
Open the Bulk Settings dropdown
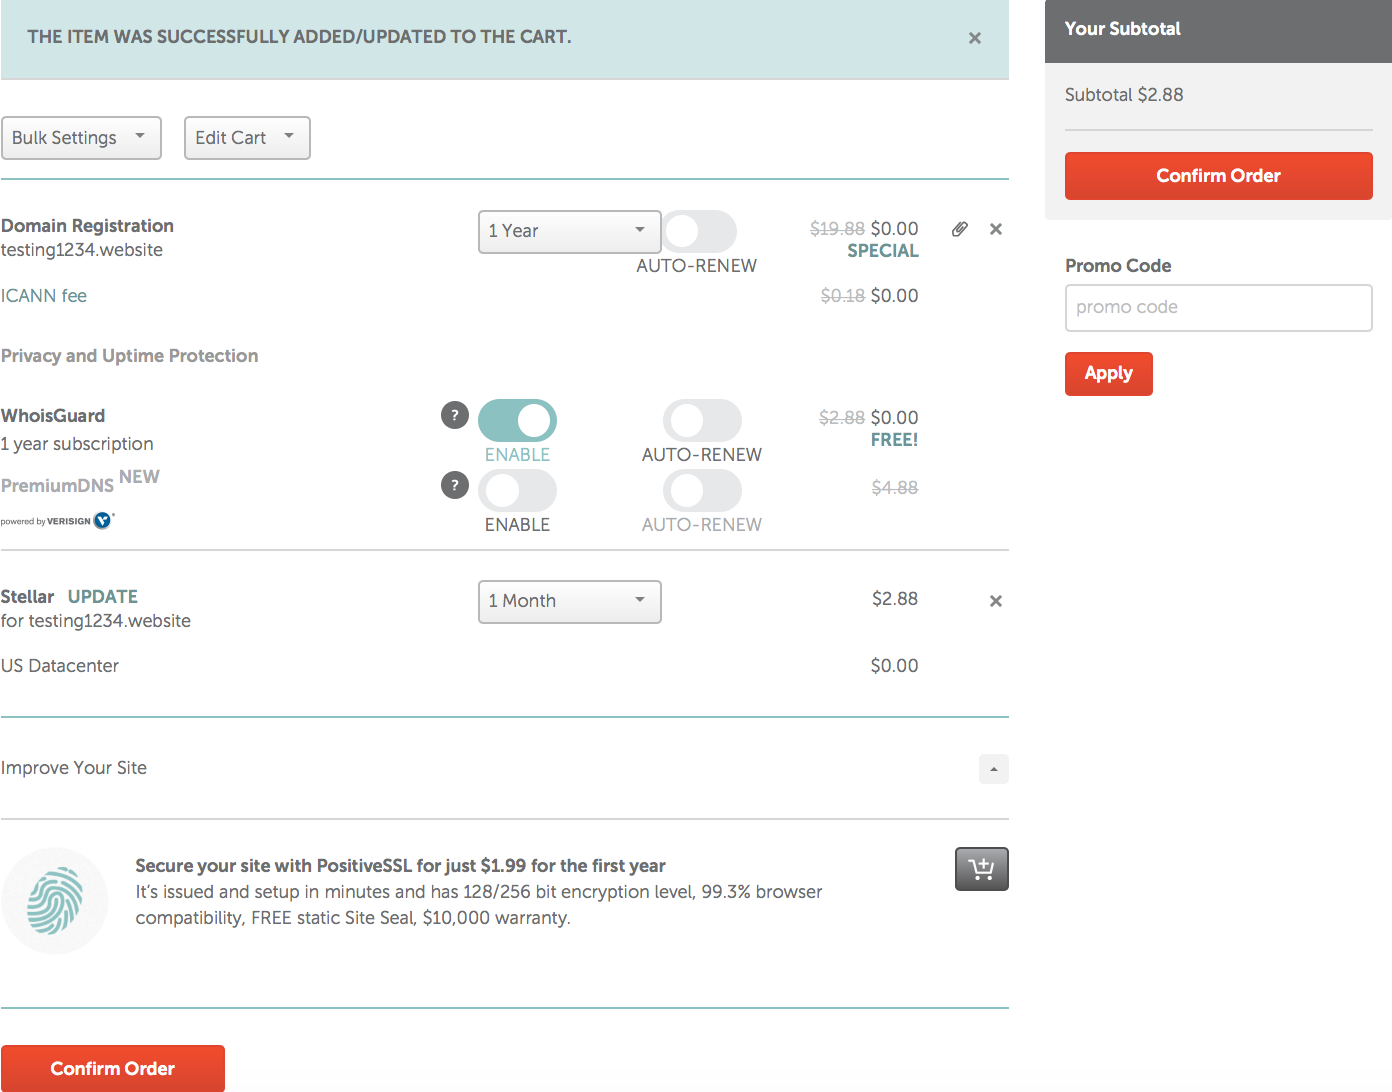click(x=81, y=138)
